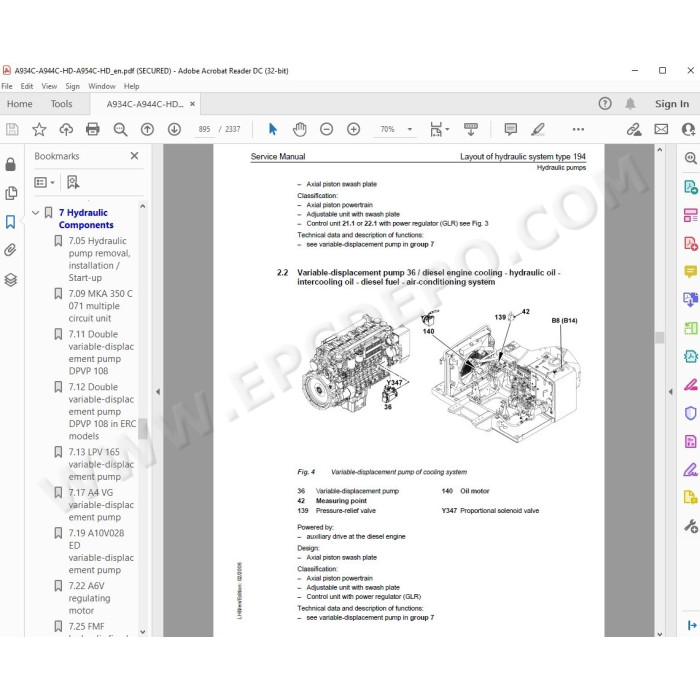Collapse the right tools pane arrow
The image size is (700, 700).
[x=670, y=392]
